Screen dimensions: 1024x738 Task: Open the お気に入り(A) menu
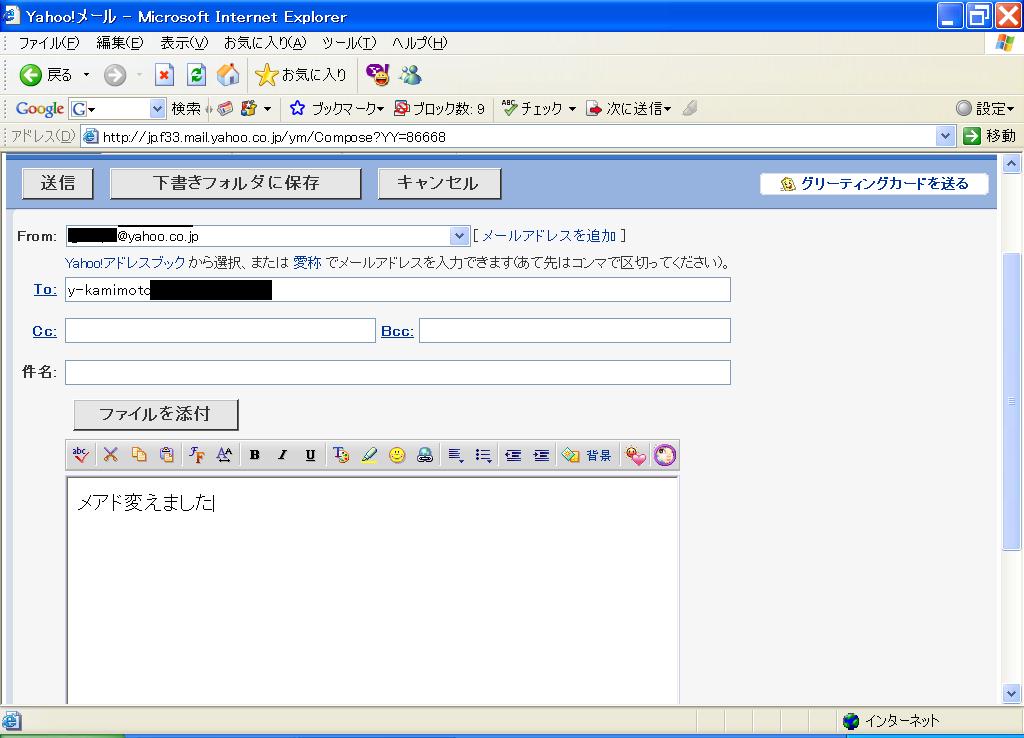click(264, 43)
